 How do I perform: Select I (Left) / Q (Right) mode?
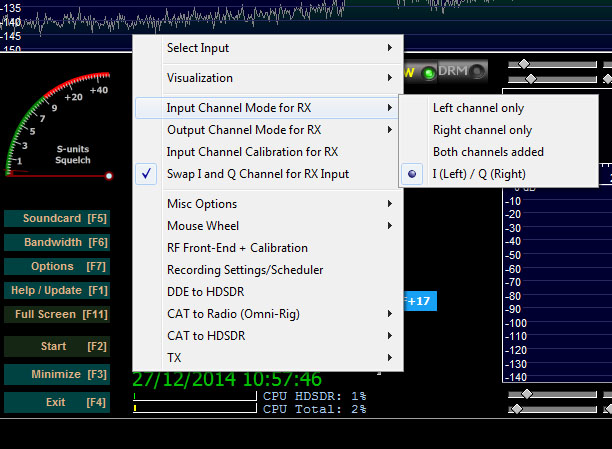click(x=498, y=174)
